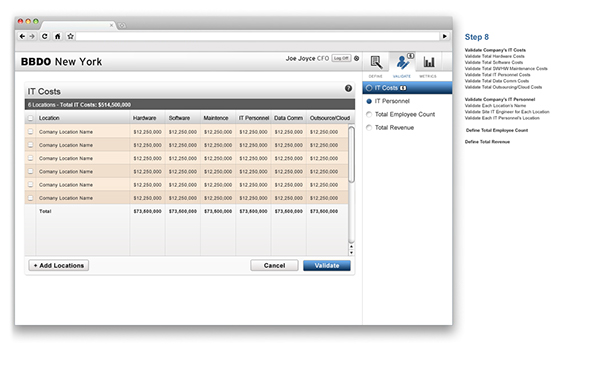Click the IT Personnel column header
Viewport: 600px width, 388px height.
253,118
